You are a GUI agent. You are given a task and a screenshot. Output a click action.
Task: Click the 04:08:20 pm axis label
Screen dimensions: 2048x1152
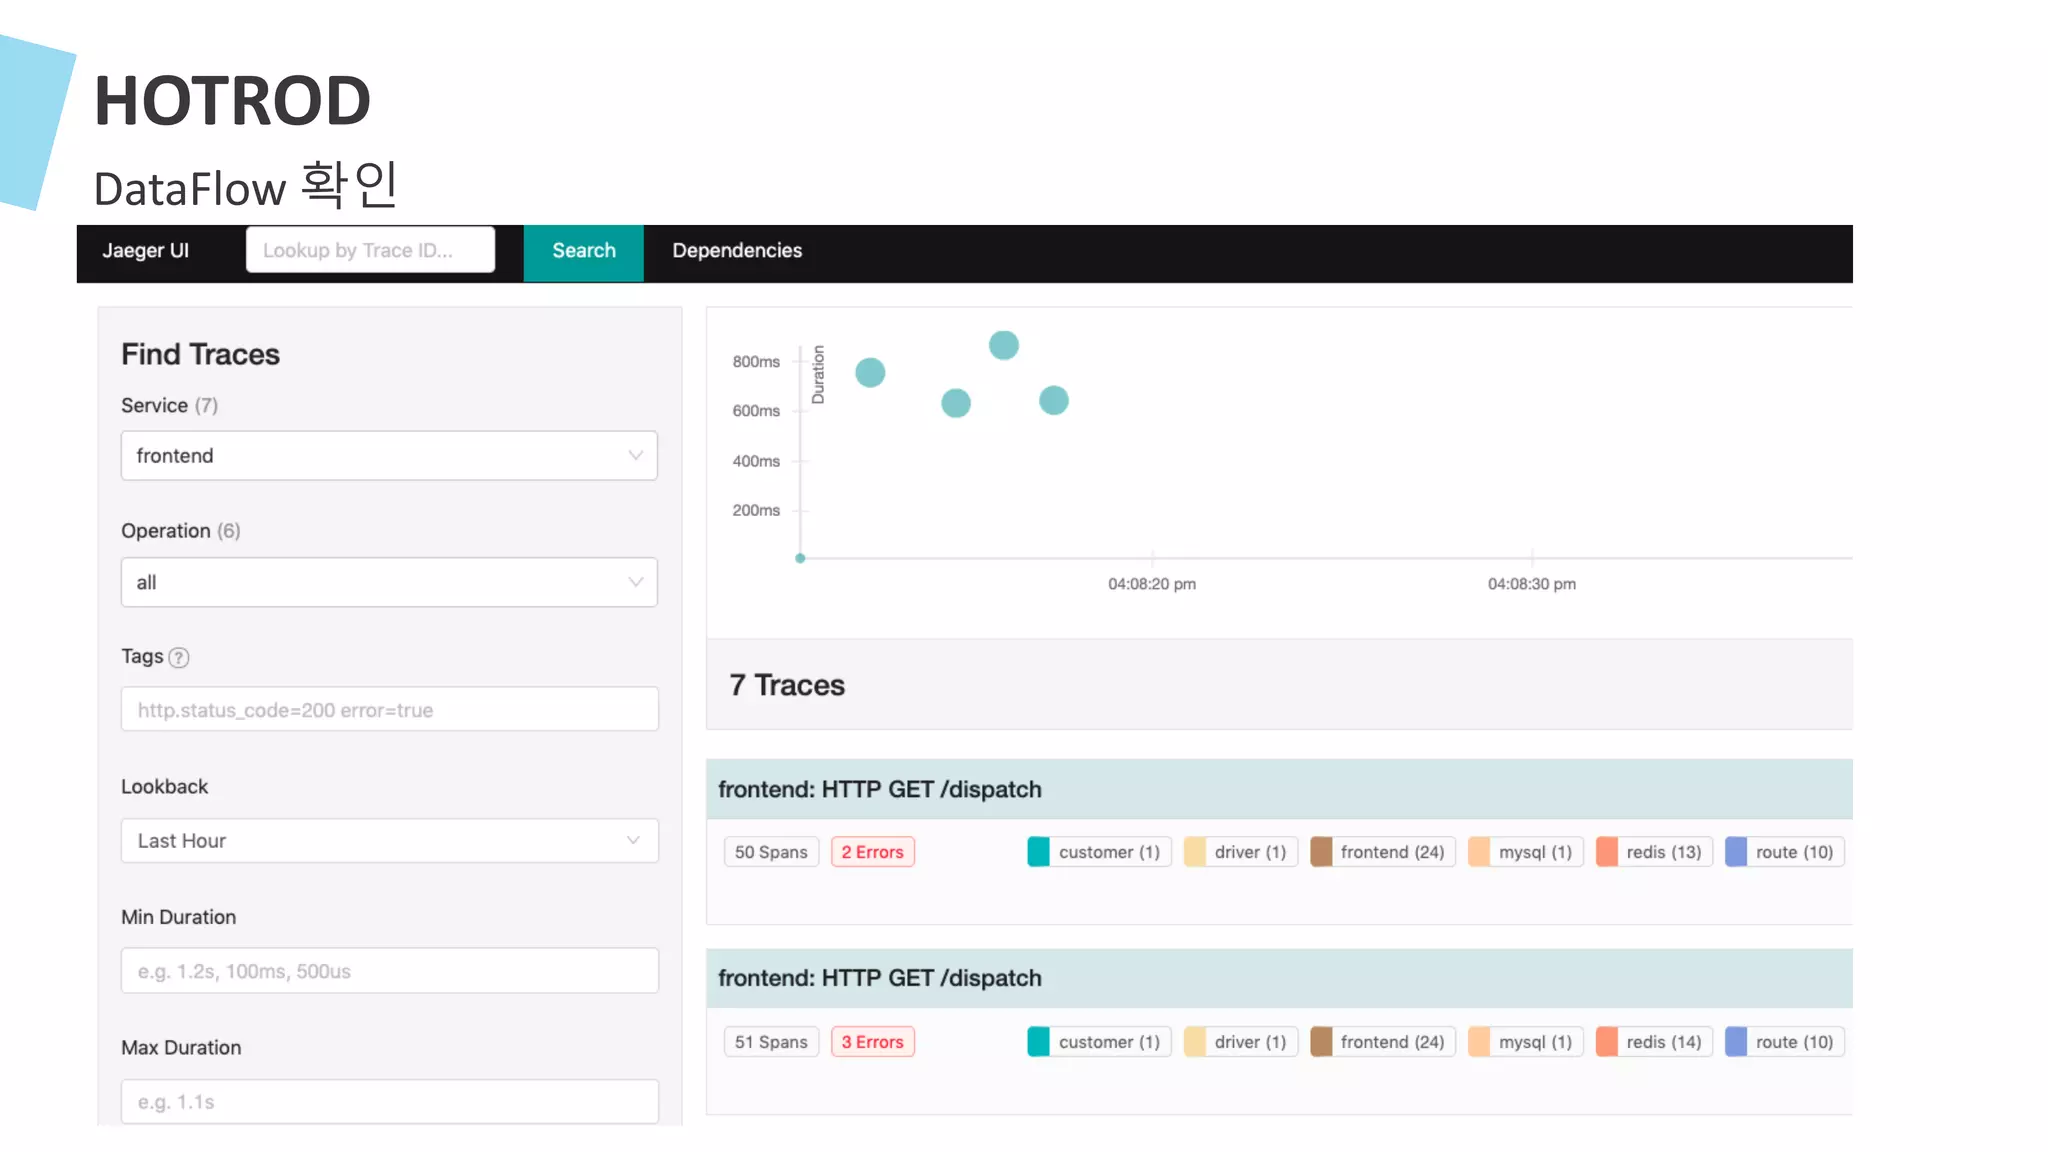(1152, 584)
